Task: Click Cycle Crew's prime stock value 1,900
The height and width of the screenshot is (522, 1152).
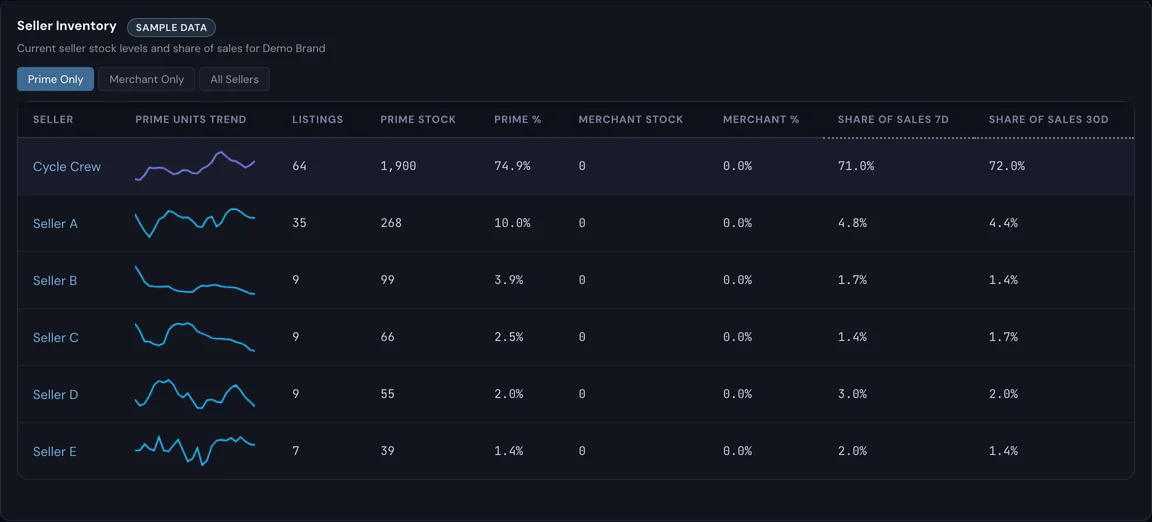Action: point(398,166)
